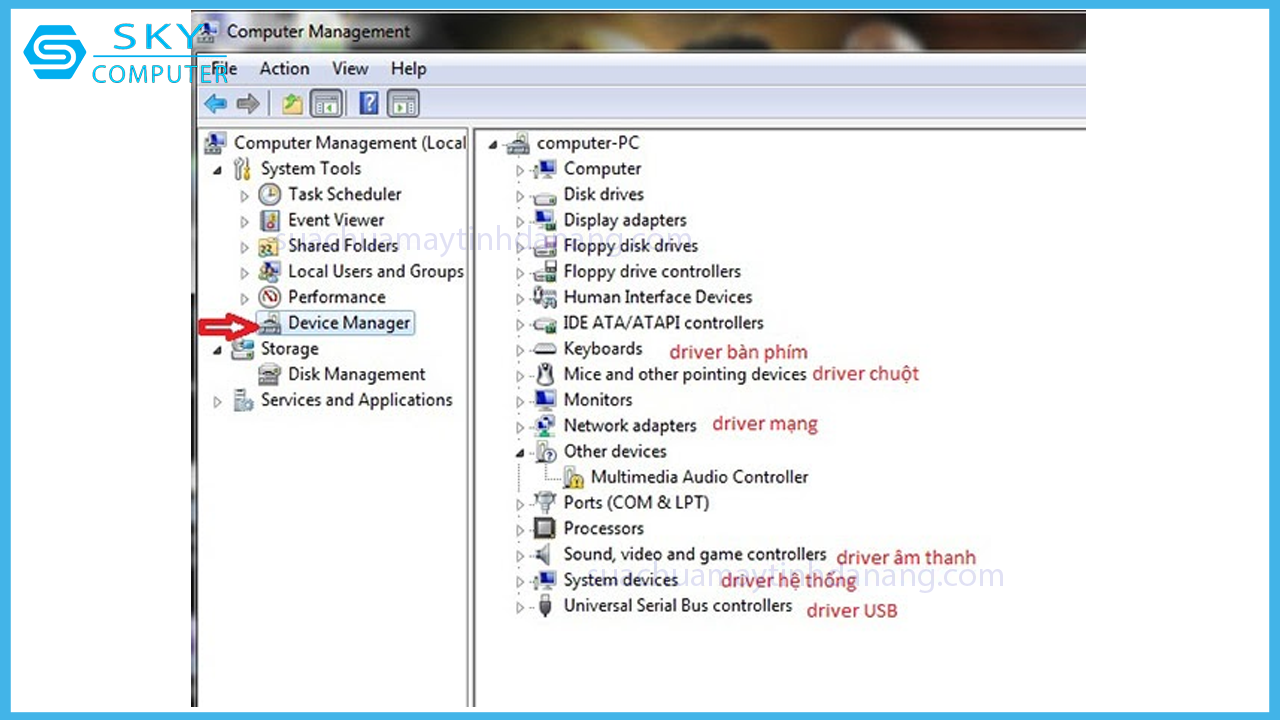Click the blue Help question mark icon
1280x720 pixels.
click(369, 104)
